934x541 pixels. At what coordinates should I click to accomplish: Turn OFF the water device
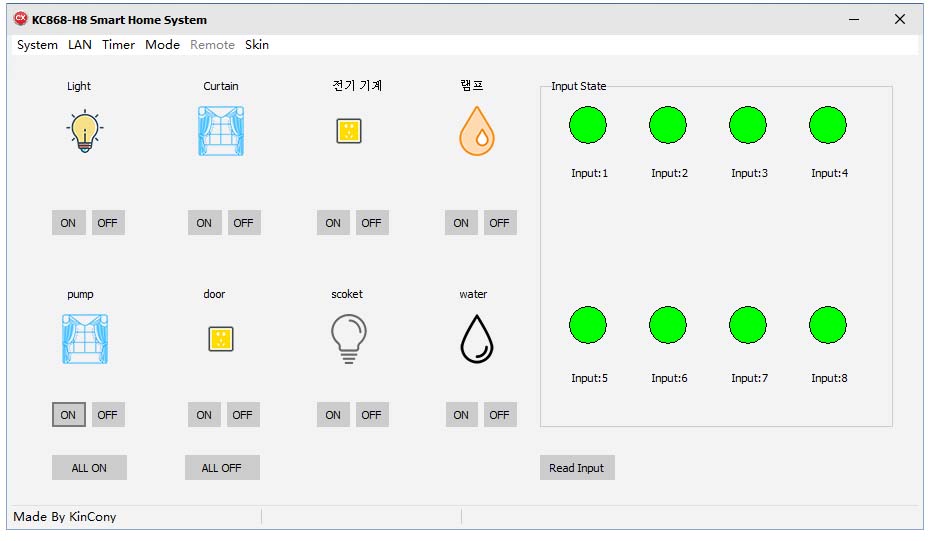(x=500, y=415)
